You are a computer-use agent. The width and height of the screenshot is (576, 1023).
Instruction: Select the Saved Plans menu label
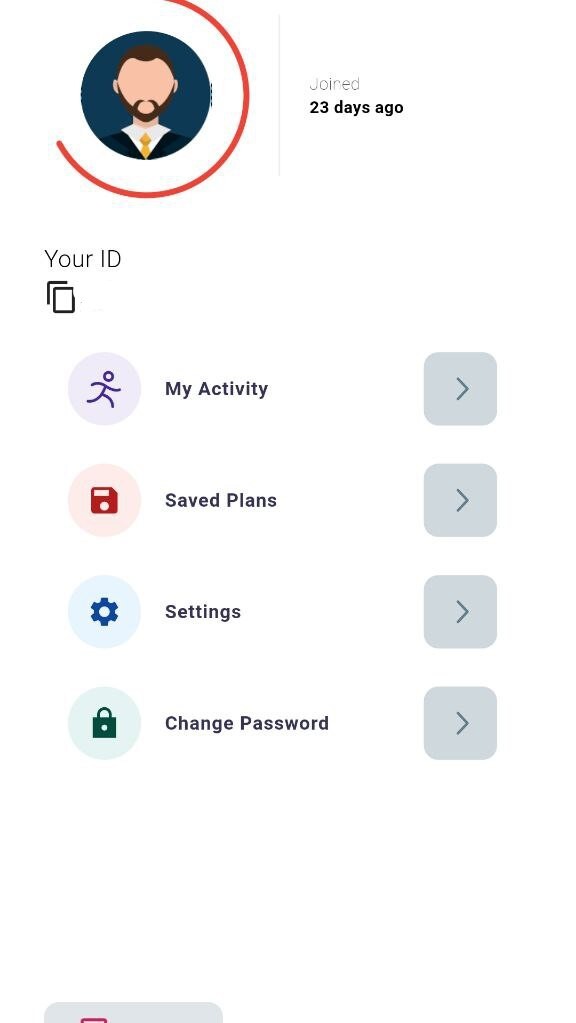pyautogui.click(x=221, y=500)
